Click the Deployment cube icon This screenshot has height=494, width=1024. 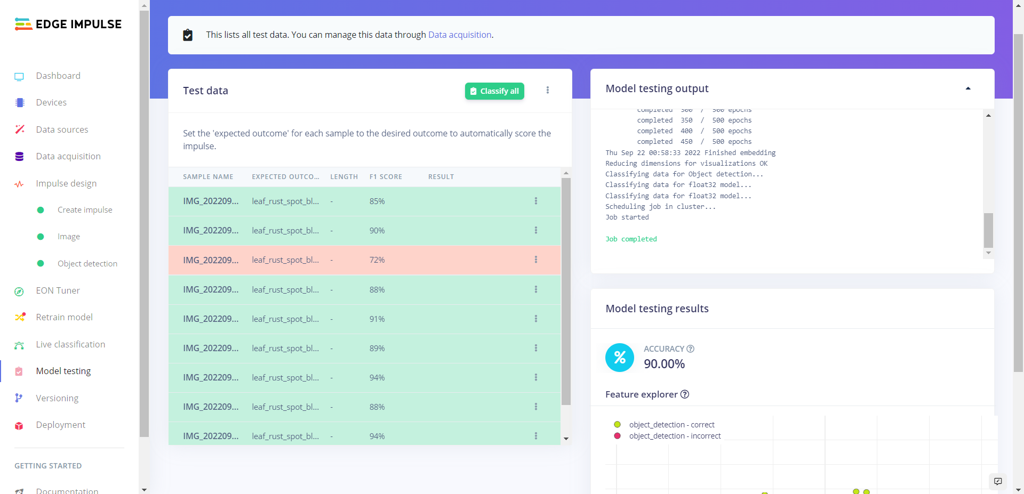[x=19, y=425]
